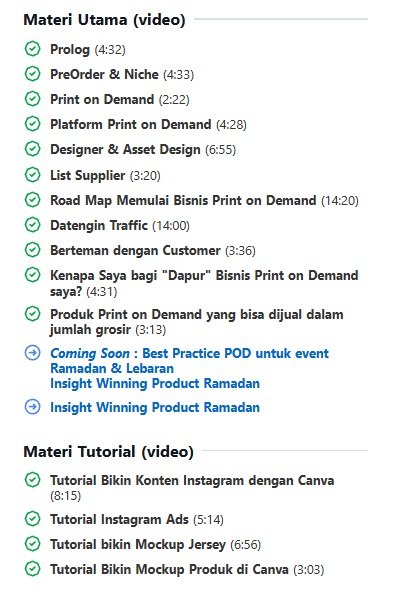
Task: Open the standalone Insight Winning Product Ramadan link
Action: (x=155, y=407)
